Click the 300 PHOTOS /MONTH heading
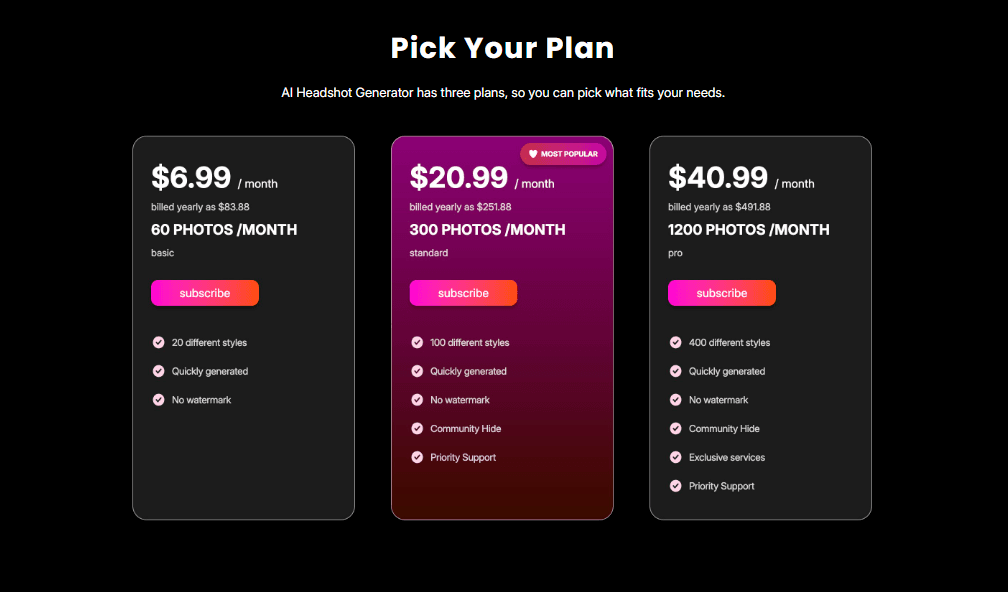 487,230
